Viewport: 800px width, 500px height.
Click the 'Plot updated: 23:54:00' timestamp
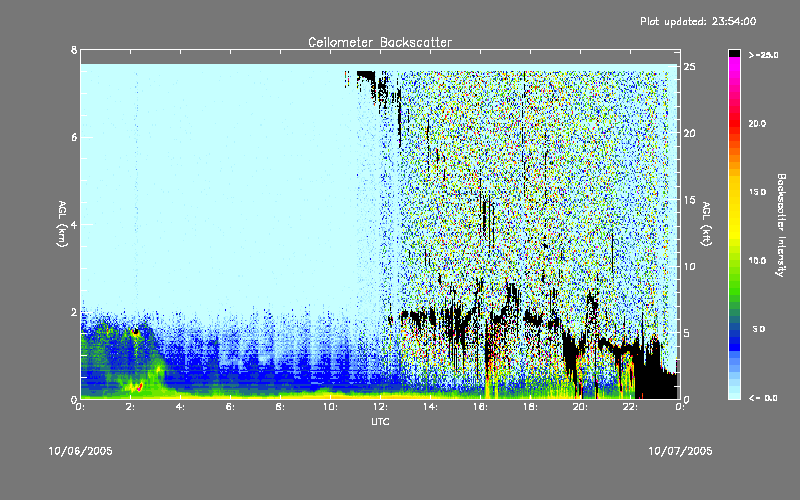pos(698,21)
